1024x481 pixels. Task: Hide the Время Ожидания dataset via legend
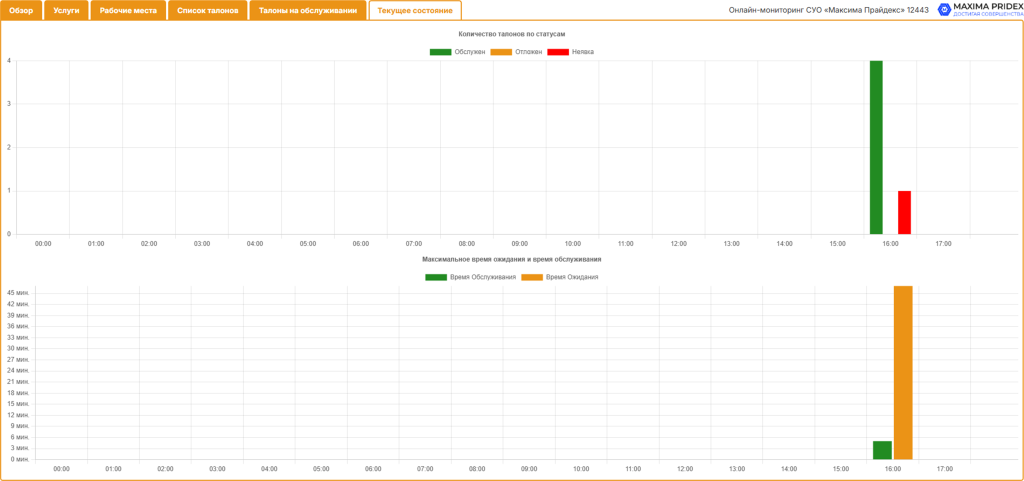pyautogui.click(x=532, y=277)
